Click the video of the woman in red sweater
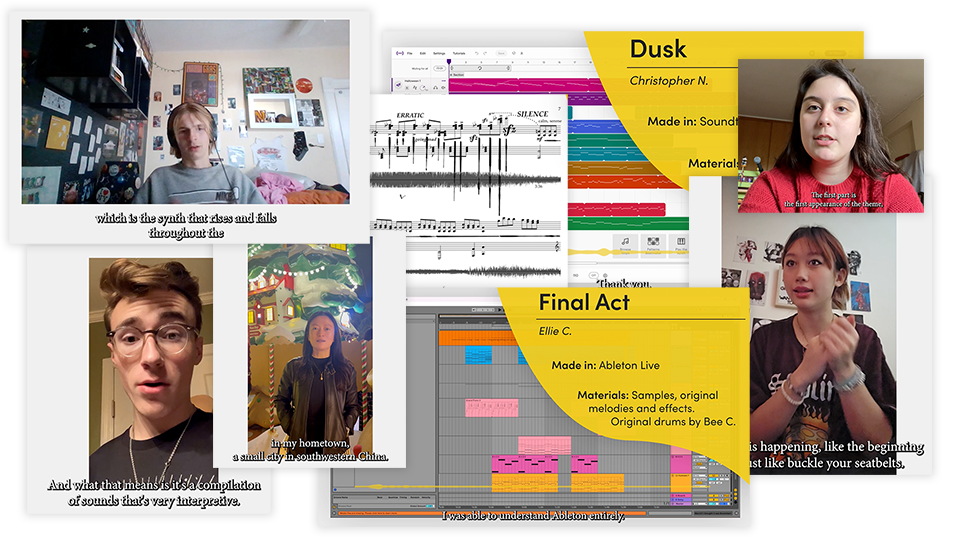The image size is (960, 540). pos(831,136)
